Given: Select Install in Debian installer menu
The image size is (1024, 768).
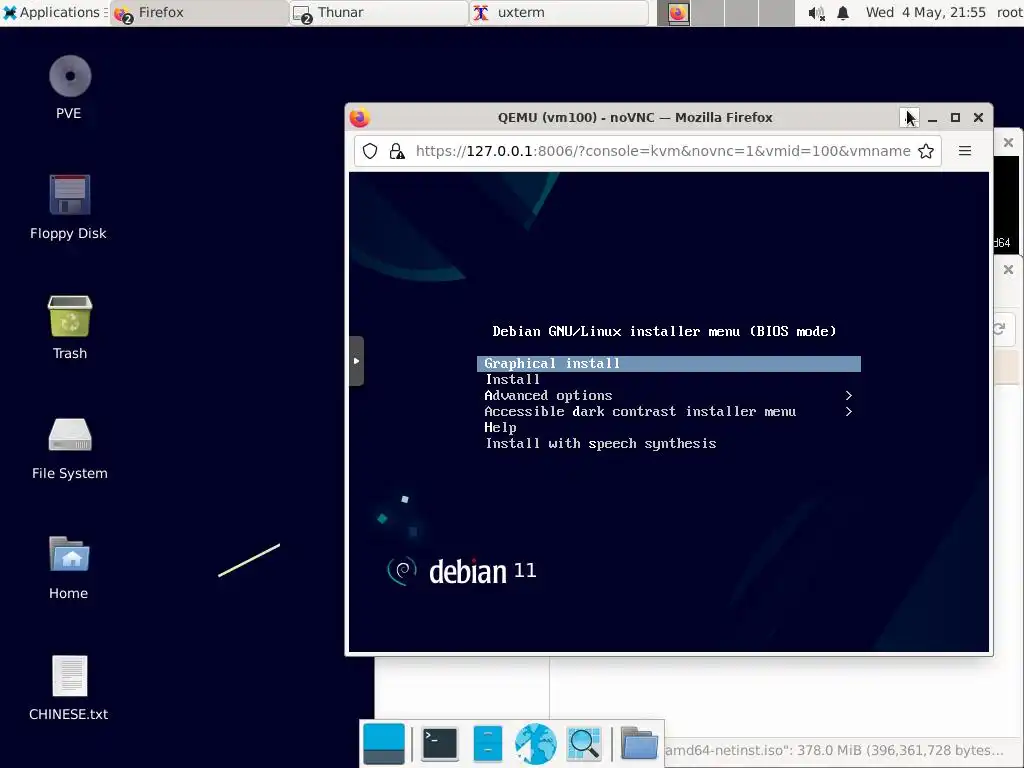Looking at the screenshot, I should pos(513,379).
